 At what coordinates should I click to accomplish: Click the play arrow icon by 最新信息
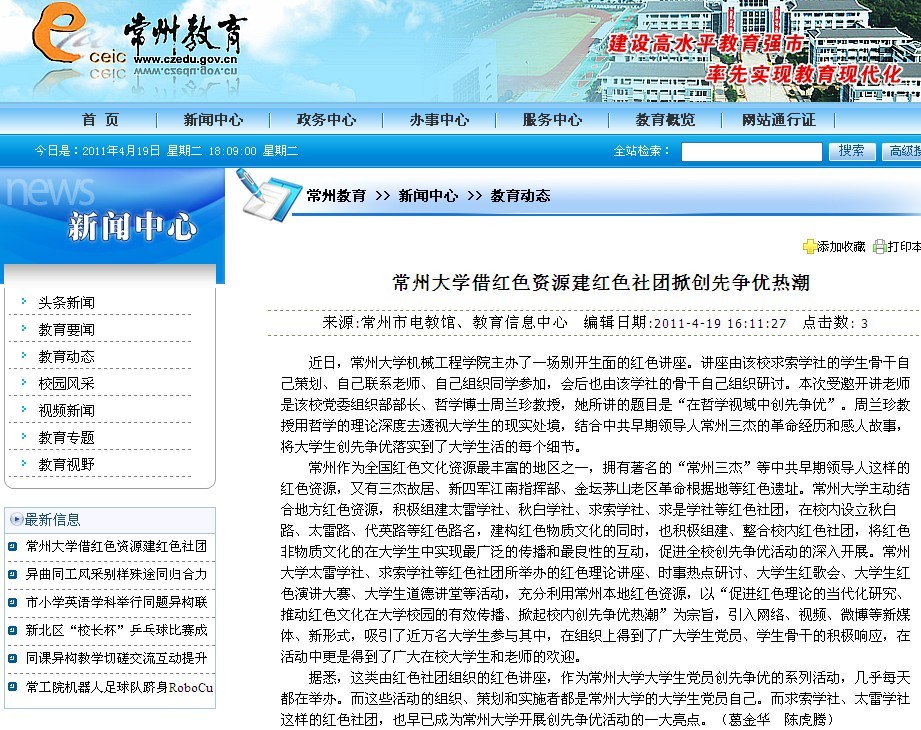point(16,519)
